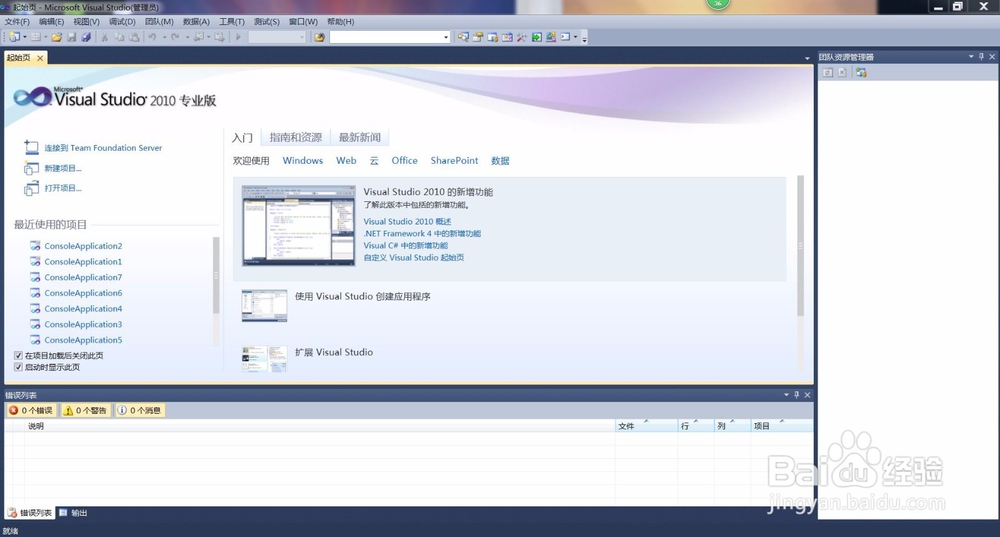
Task: Open the 文件(F) menu
Action: coord(17,22)
